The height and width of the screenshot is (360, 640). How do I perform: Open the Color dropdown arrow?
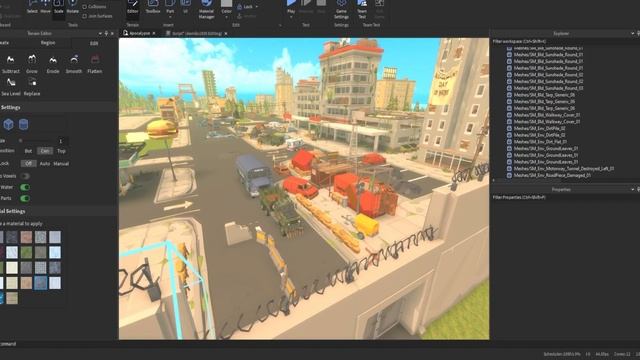[x=227, y=17]
